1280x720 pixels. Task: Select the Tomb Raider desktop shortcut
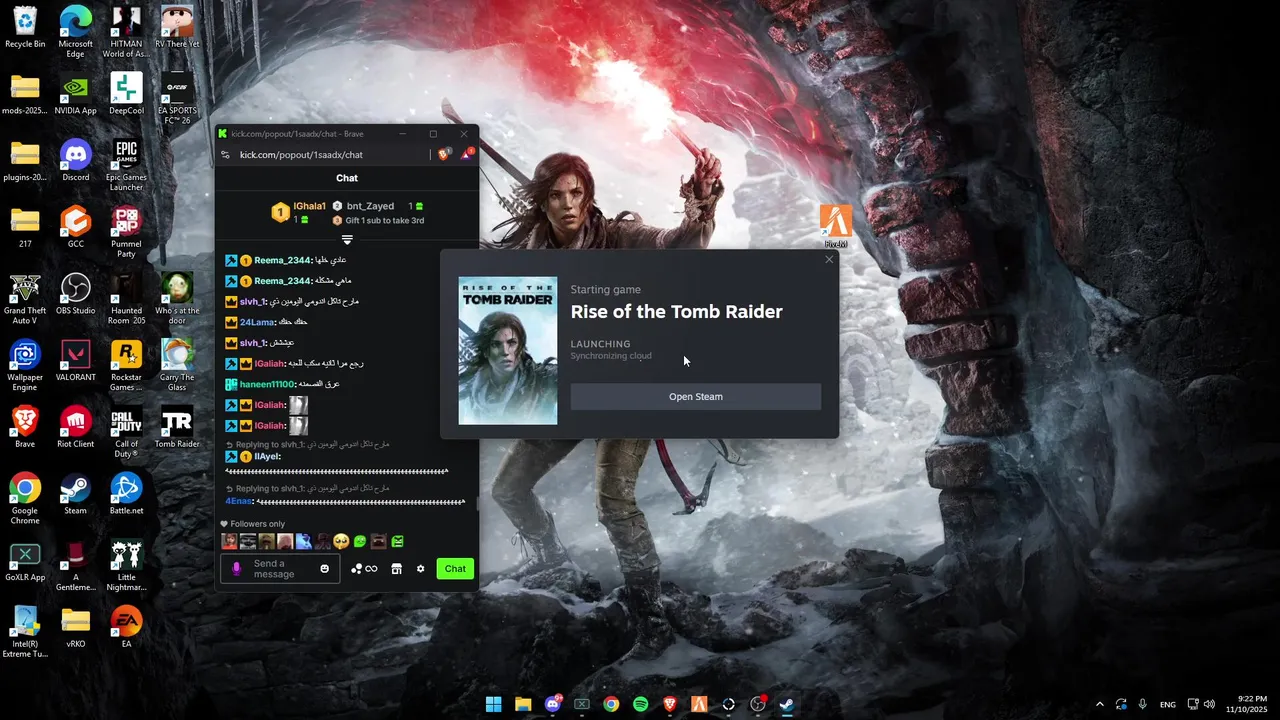tap(177, 428)
